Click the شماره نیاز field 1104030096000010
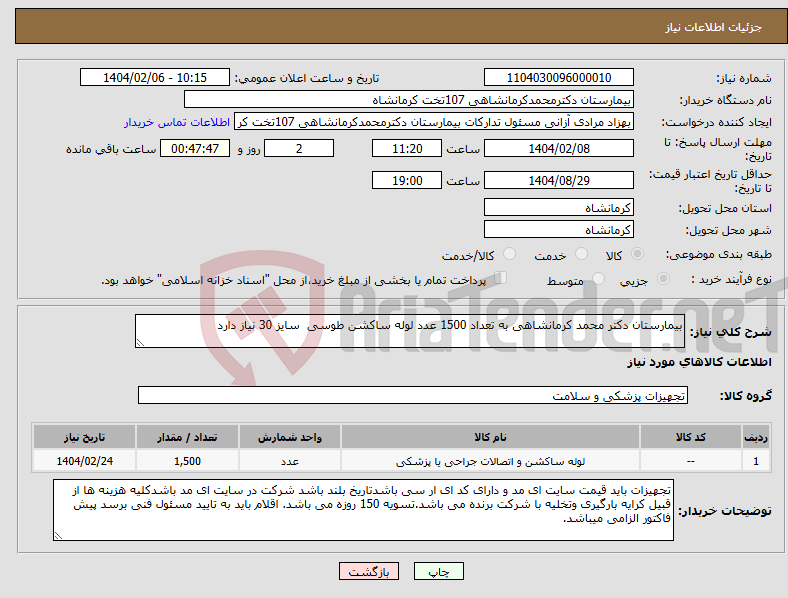788x598 pixels. (559, 78)
